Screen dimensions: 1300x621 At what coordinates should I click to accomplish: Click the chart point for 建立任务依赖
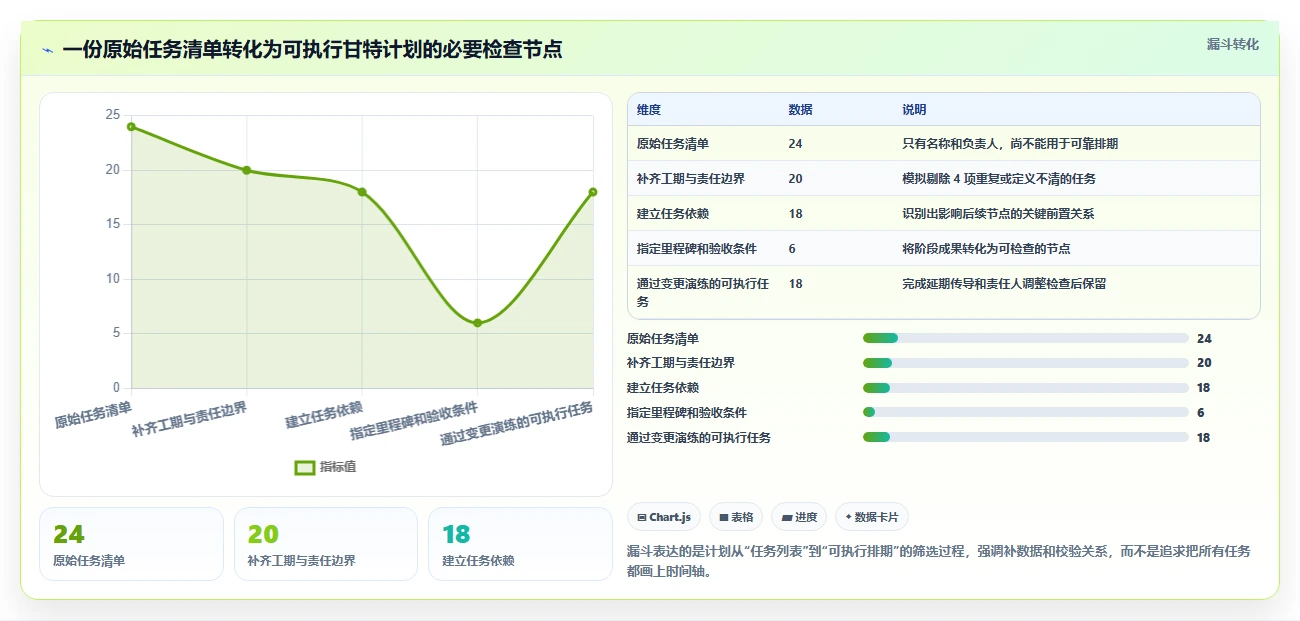pos(362,192)
